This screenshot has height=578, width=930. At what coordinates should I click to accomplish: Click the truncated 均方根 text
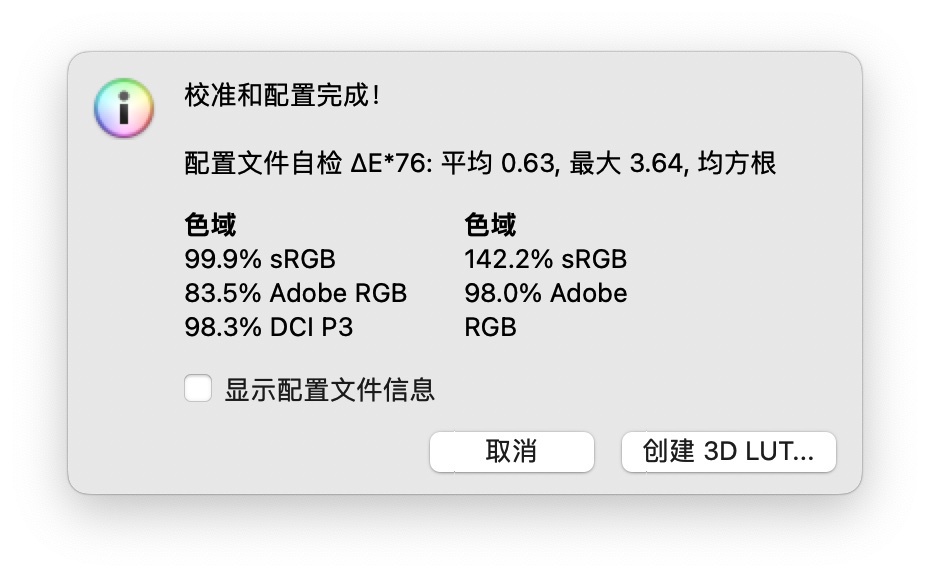737,163
